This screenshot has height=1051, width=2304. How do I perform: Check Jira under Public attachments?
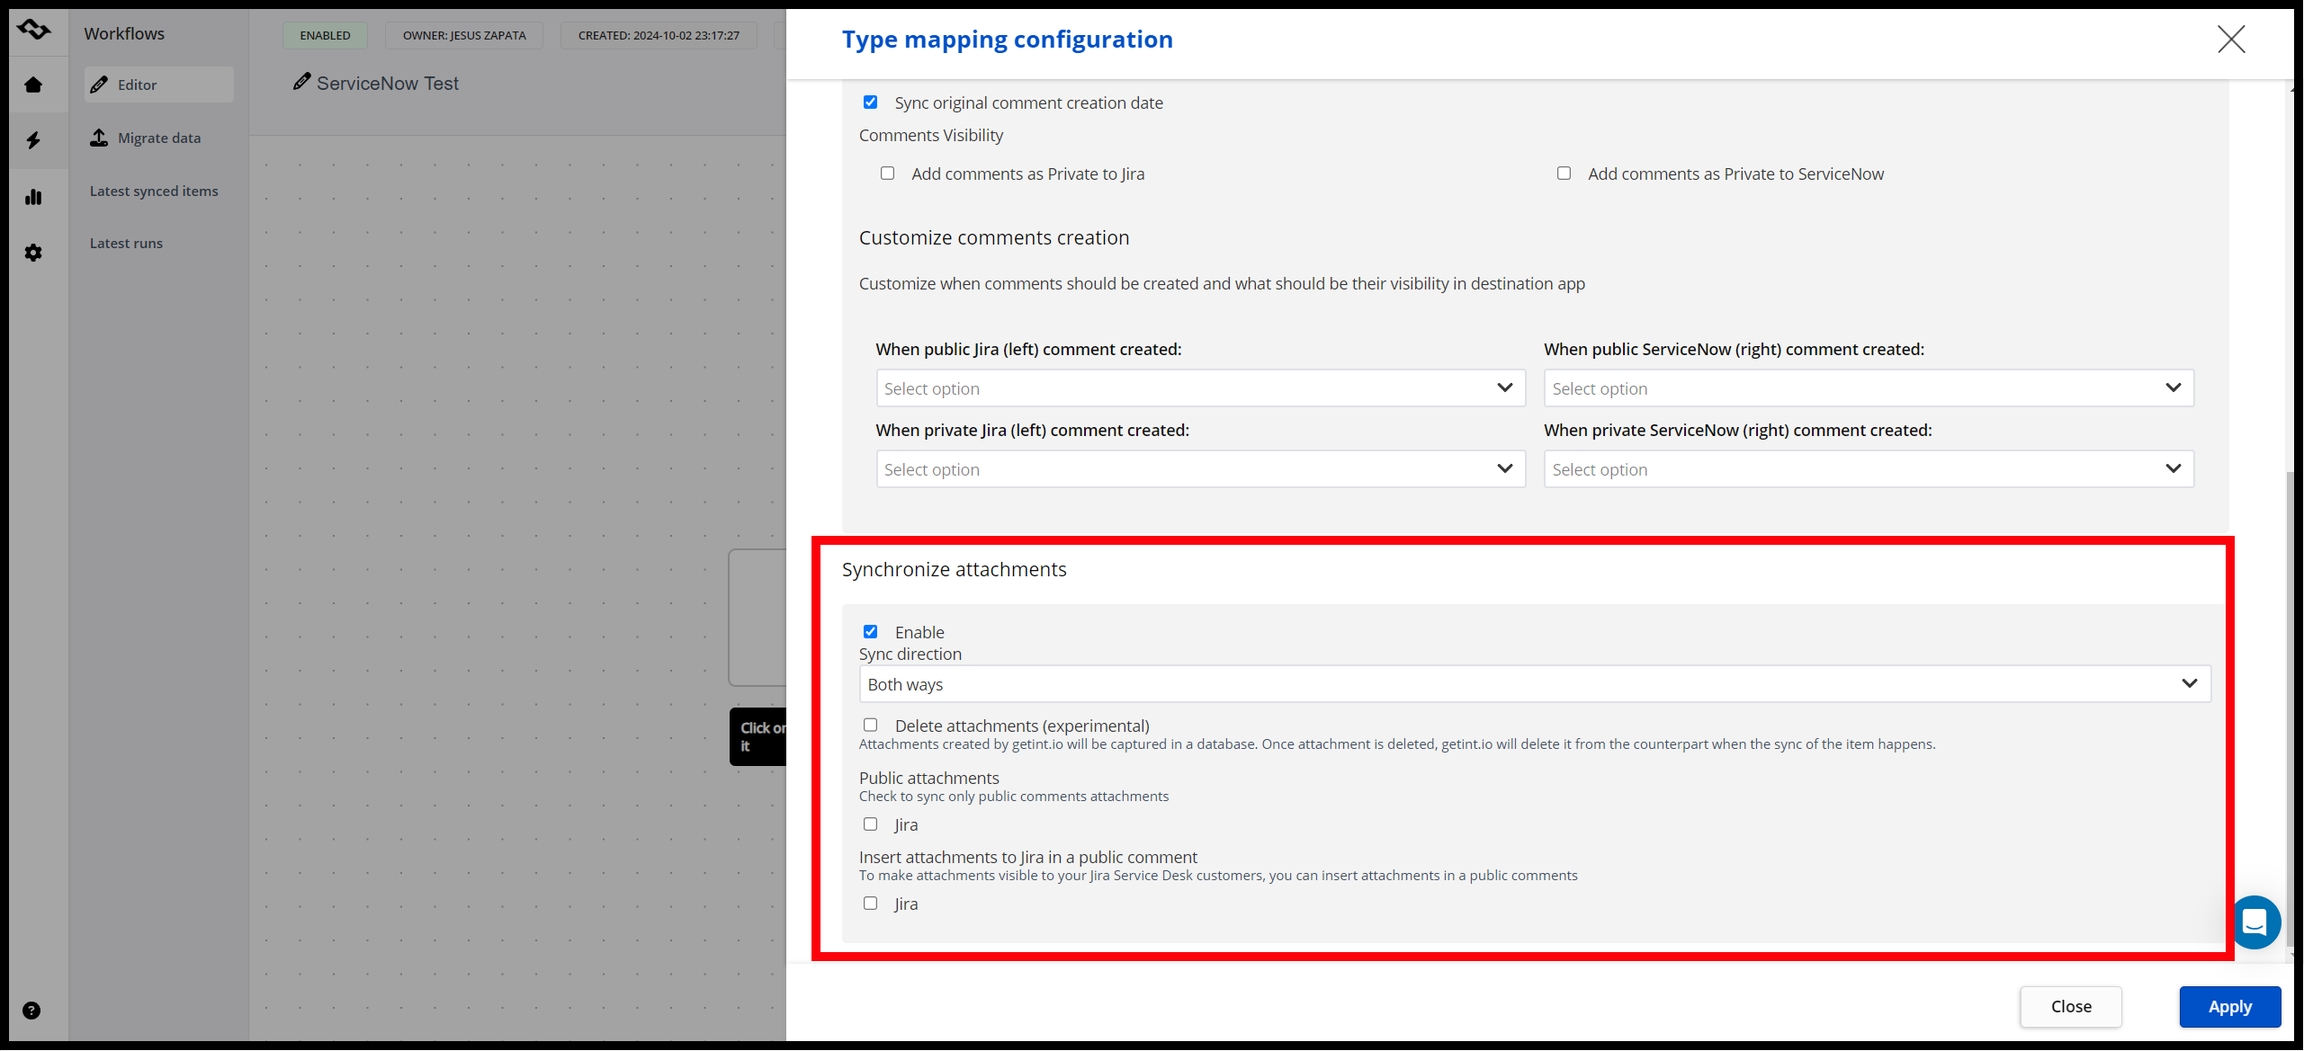870,824
